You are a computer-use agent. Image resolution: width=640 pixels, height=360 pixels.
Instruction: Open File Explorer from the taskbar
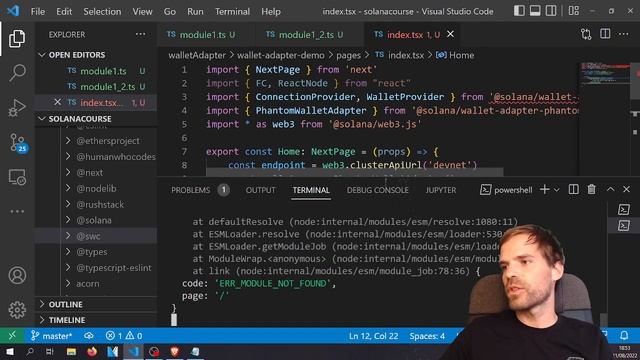(x=71, y=352)
